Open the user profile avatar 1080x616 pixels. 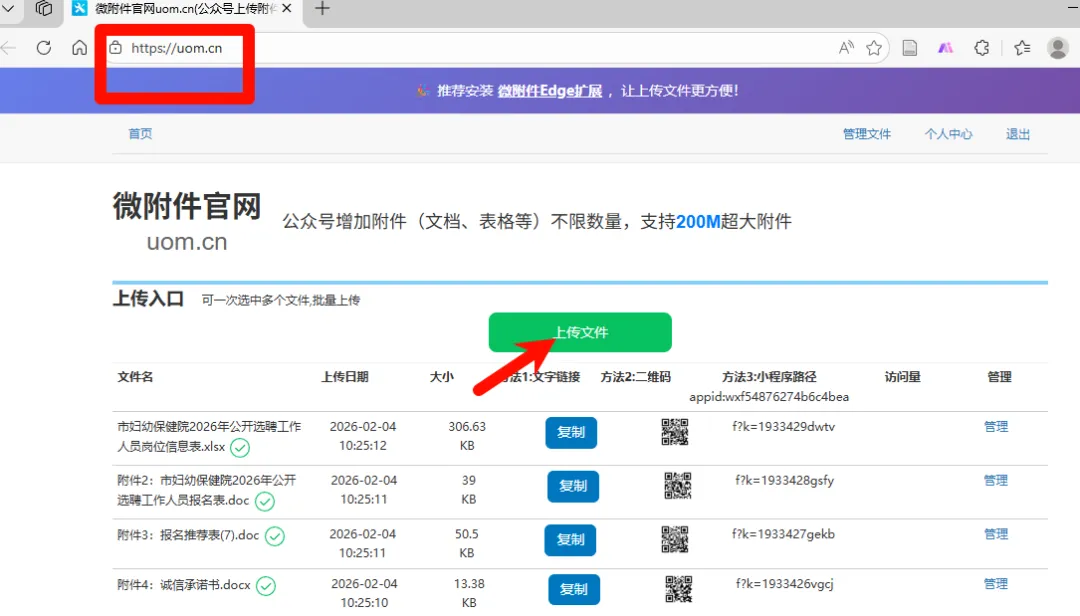pyautogui.click(x=1058, y=48)
